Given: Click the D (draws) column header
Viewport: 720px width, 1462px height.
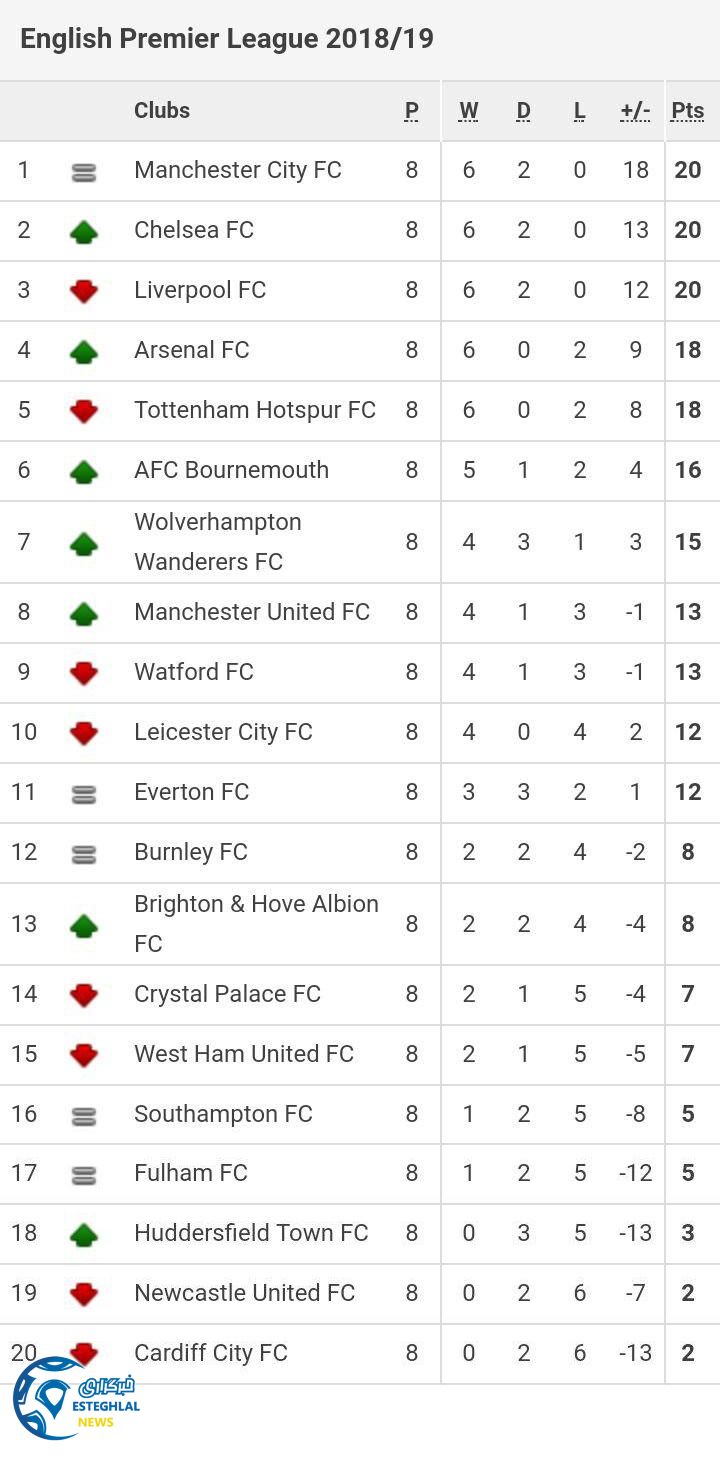Looking at the screenshot, I should click(x=523, y=111).
